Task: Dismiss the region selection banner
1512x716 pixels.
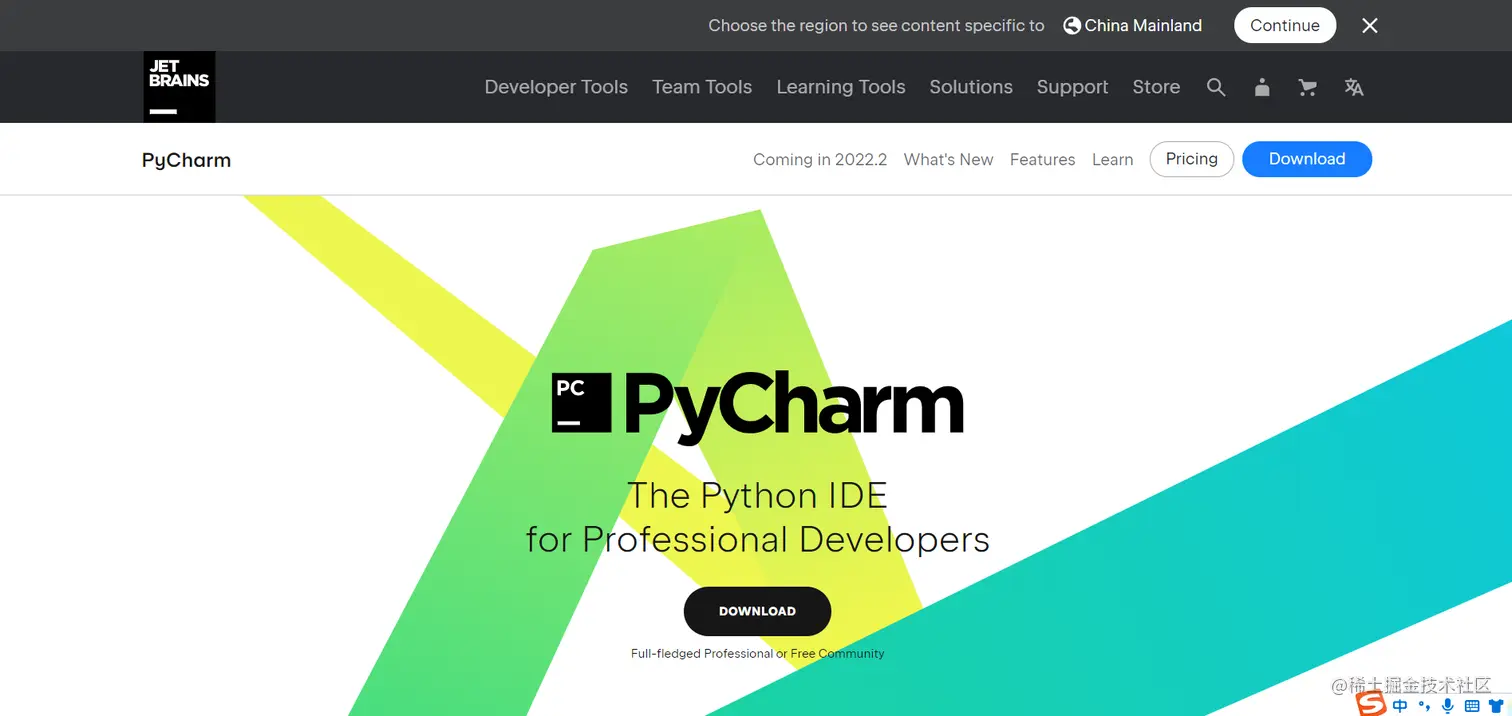Action: point(1370,26)
